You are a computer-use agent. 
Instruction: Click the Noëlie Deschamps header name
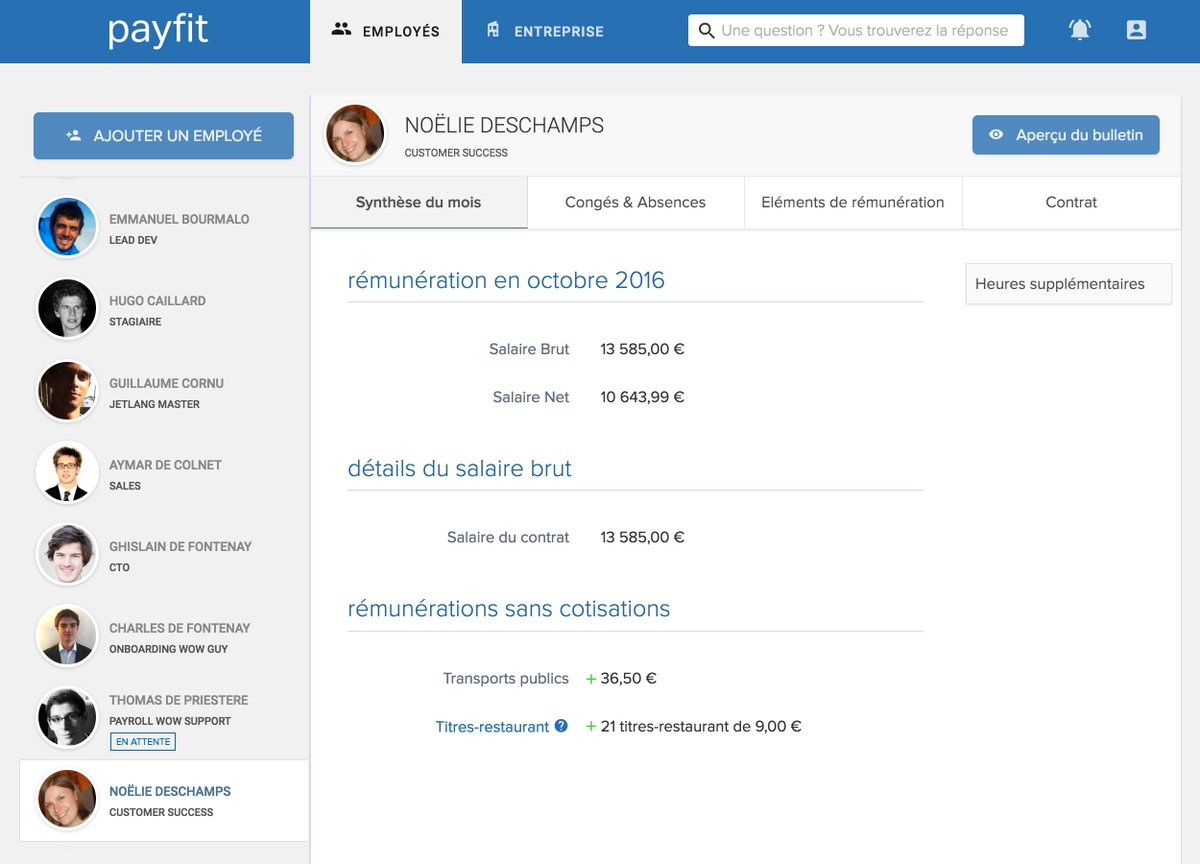tap(504, 125)
